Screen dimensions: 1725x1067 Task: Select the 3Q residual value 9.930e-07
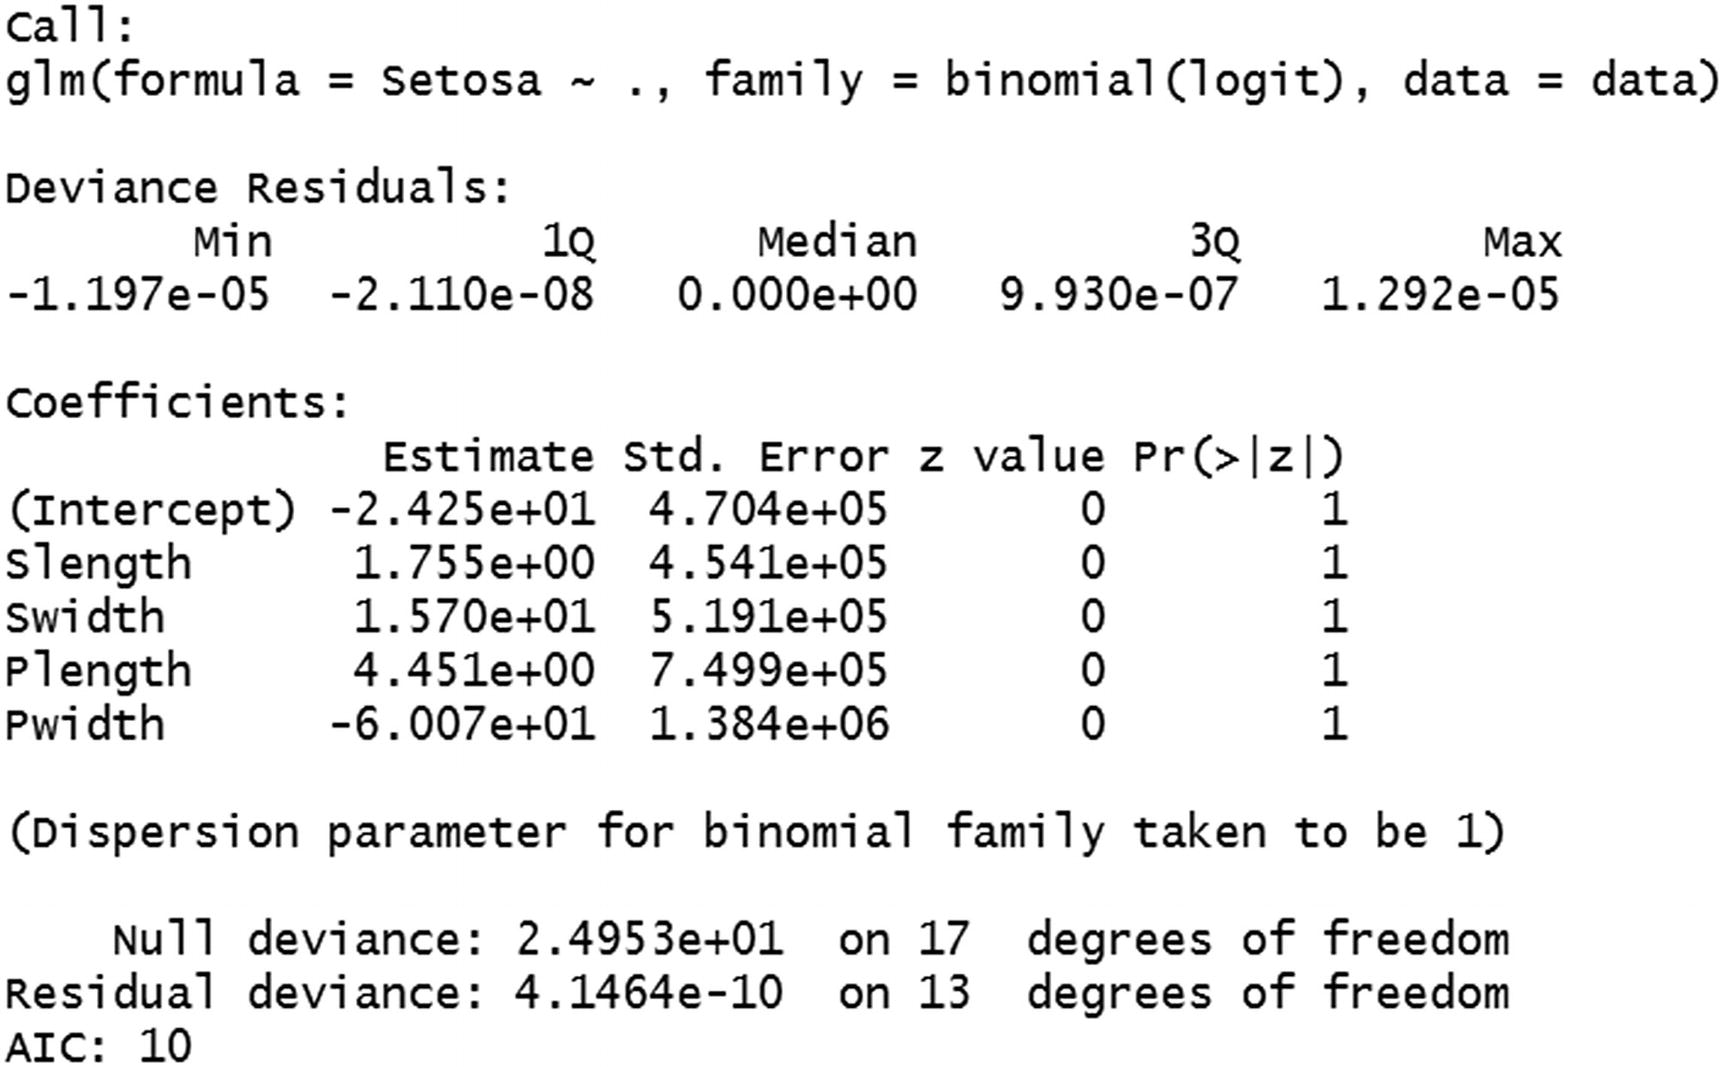pos(1118,295)
